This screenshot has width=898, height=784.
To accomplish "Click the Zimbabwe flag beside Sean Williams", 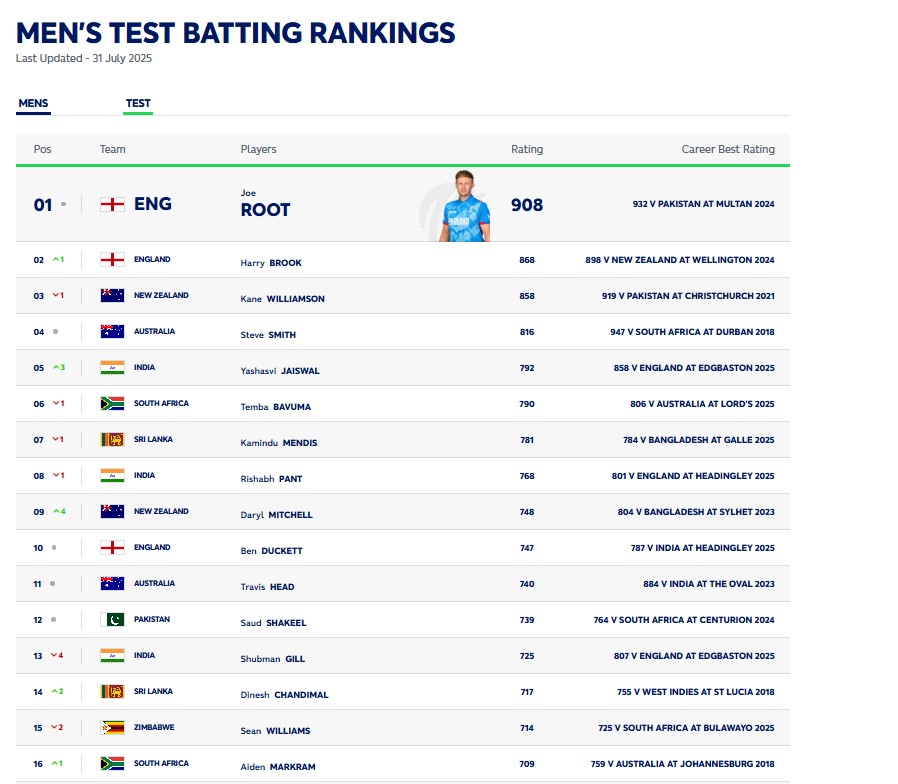I will pyautogui.click(x=112, y=728).
